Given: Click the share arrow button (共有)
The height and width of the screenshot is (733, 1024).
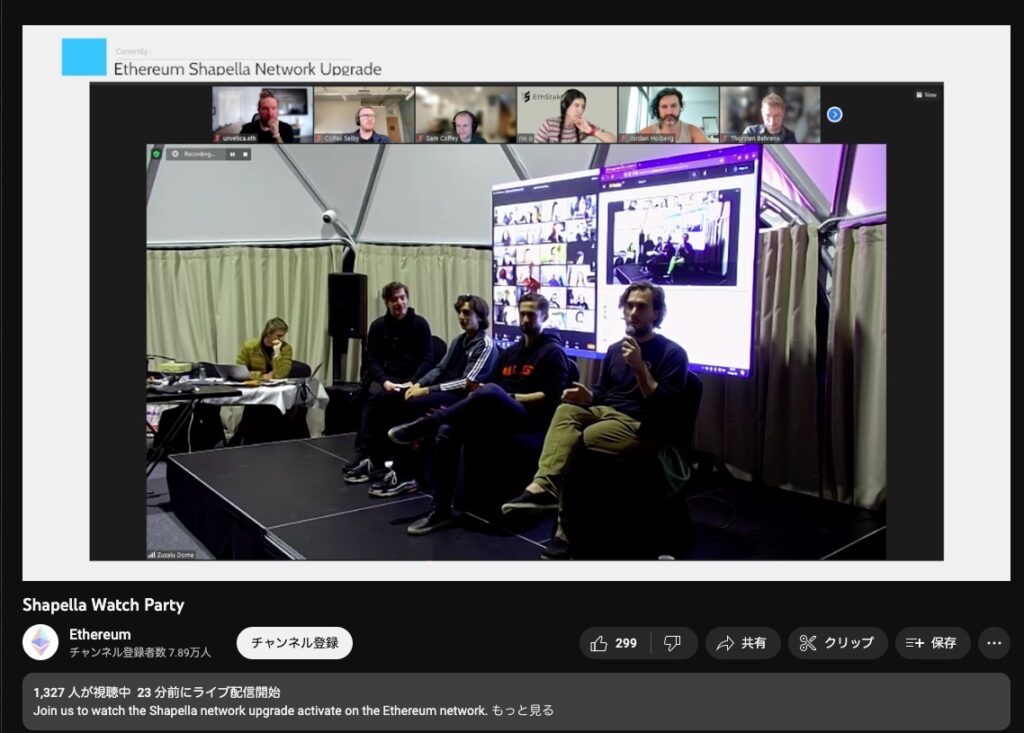Looking at the screenshot, I should [x=742, y=643].
